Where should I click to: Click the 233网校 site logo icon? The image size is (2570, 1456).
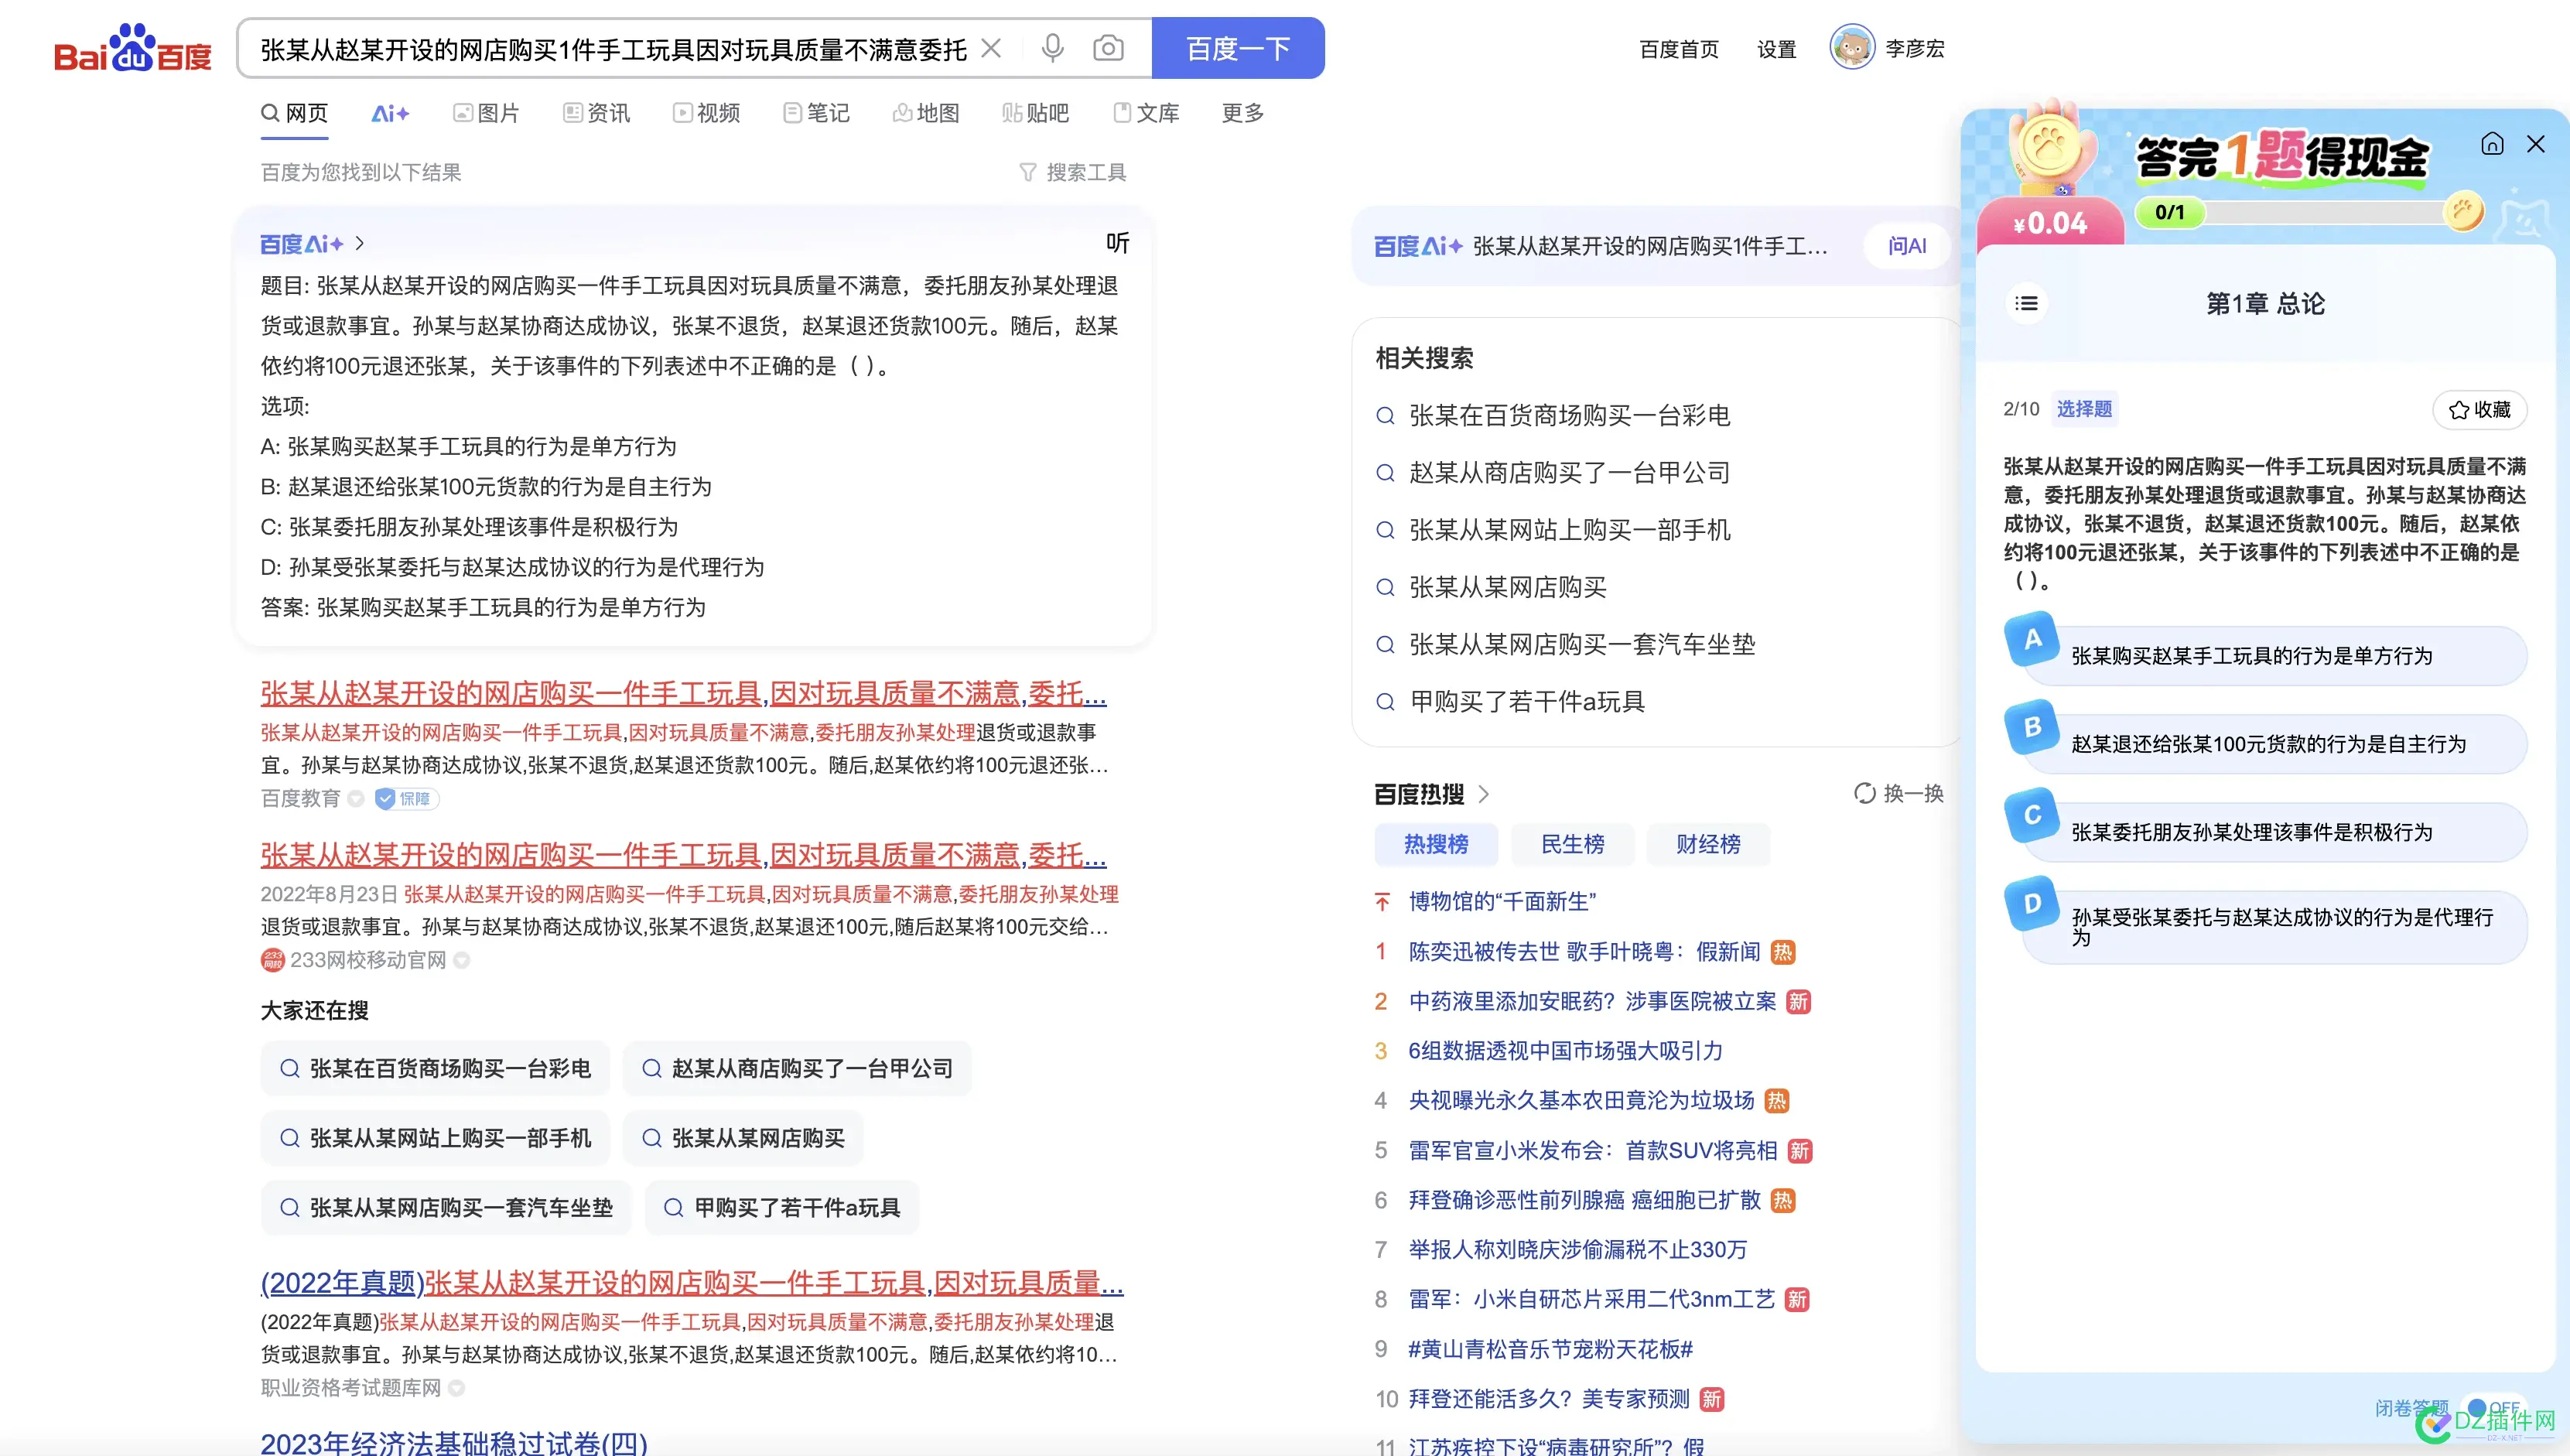pyautogui.click(x=272, y=960)
